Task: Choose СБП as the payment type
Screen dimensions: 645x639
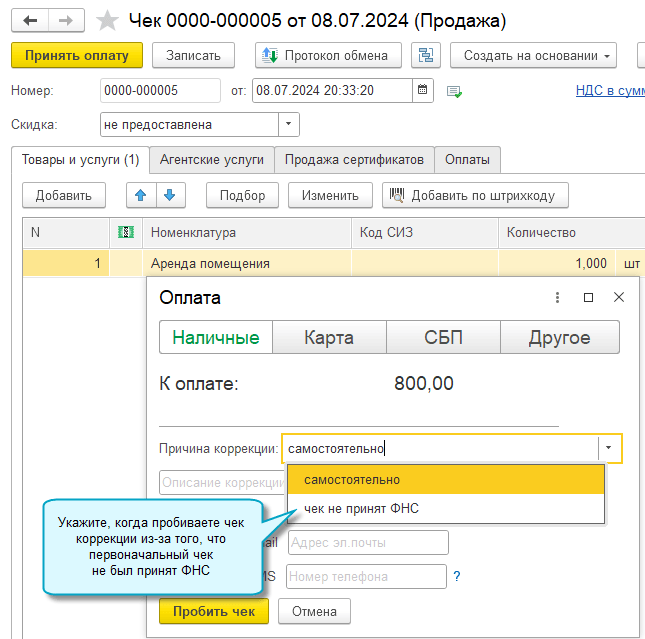Action: coord(443,338)
